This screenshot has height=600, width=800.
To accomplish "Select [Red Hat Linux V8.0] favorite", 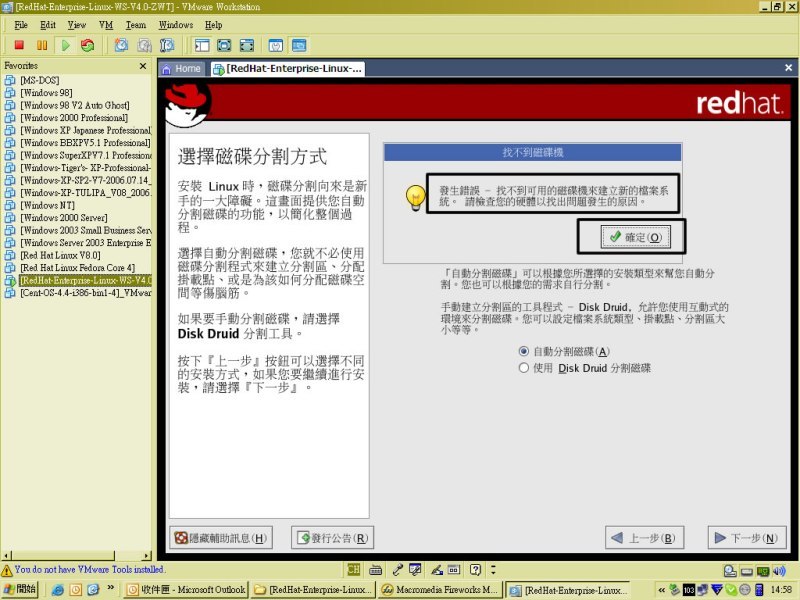I will pos(60,255).
